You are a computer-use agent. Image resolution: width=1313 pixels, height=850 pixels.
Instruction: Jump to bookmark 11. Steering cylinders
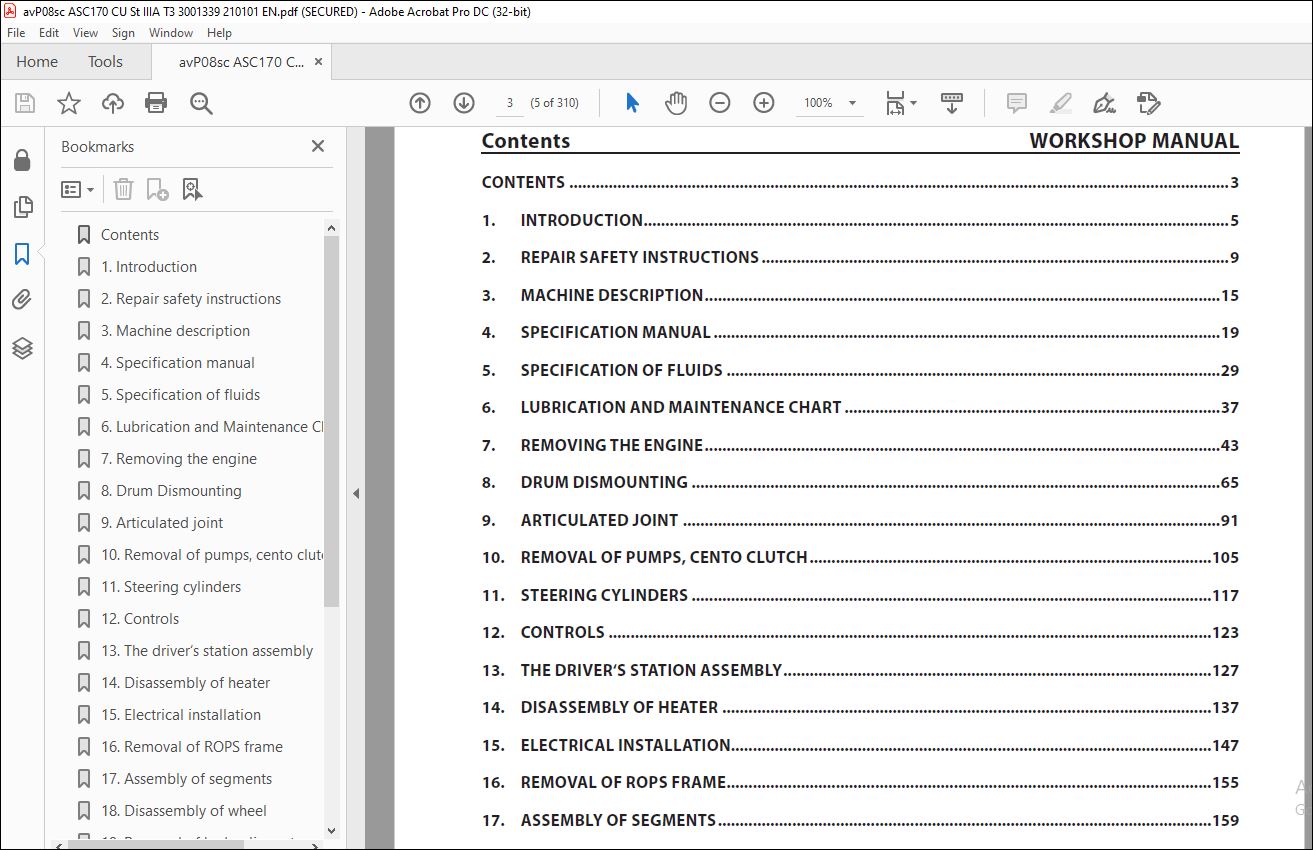click(171, 587)
